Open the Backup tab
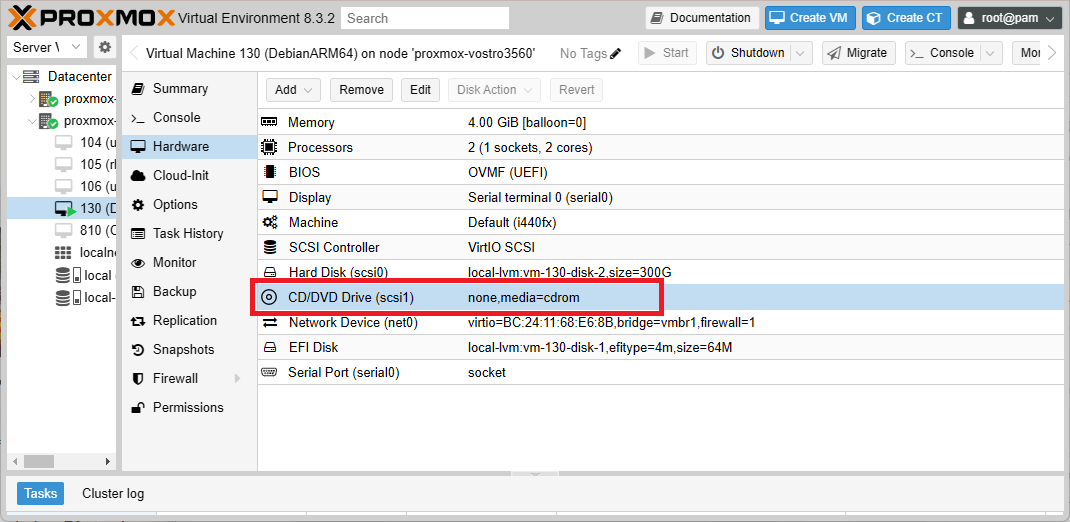 (189, 291)
